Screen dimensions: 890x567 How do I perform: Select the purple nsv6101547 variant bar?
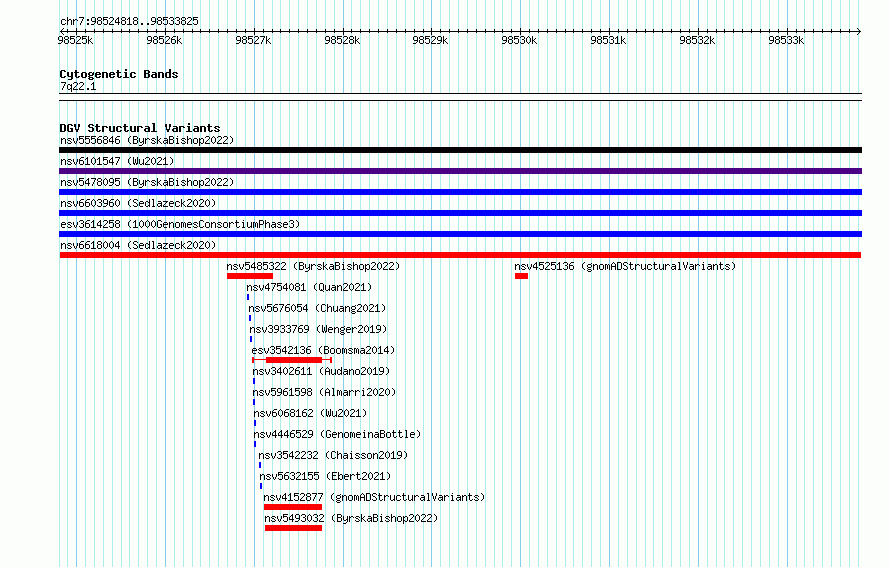(460, 171)
